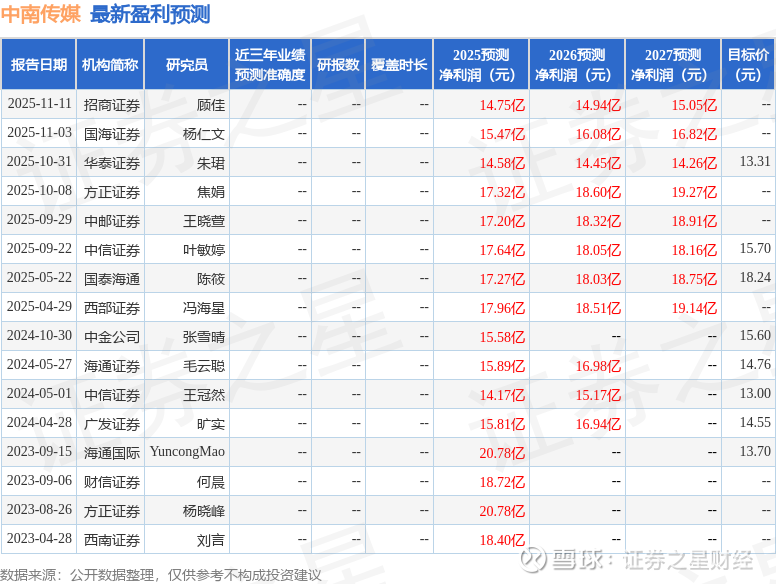
Task: Click researcher name 毛云聪
Action: 204,366
